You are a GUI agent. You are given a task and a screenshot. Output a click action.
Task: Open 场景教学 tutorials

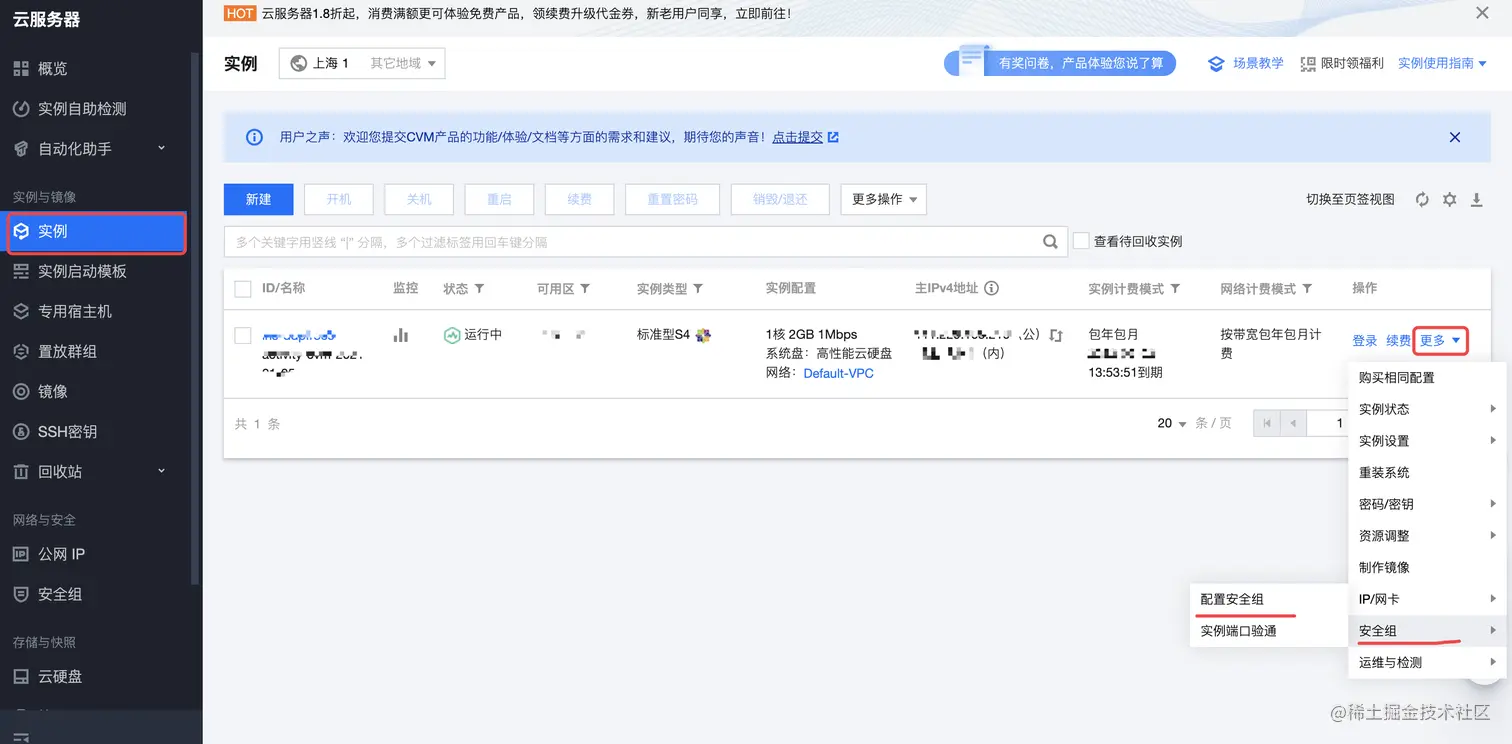[1246, 63]
